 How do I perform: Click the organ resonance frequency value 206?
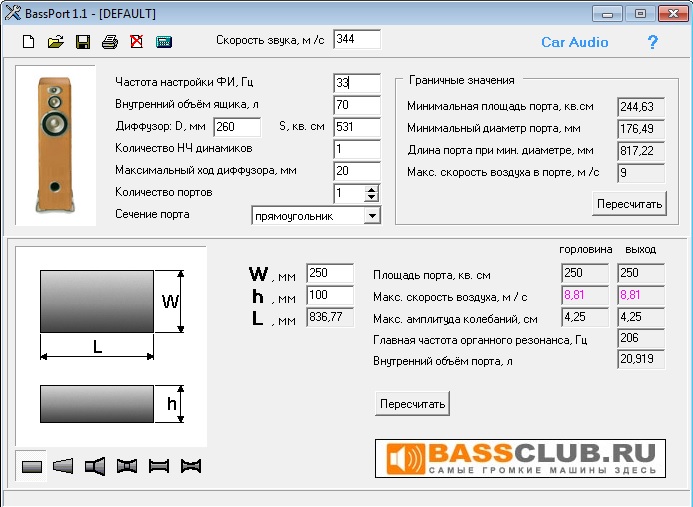641,338
